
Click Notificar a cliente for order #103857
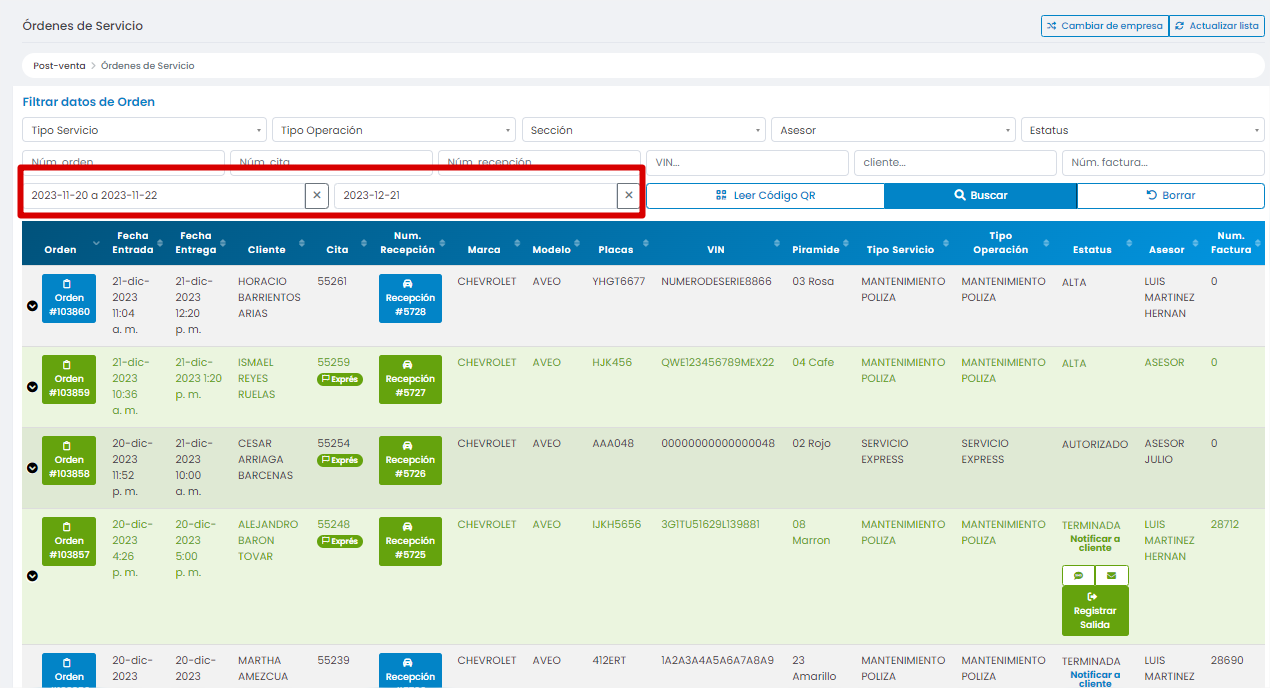[x=1095, y=543]
